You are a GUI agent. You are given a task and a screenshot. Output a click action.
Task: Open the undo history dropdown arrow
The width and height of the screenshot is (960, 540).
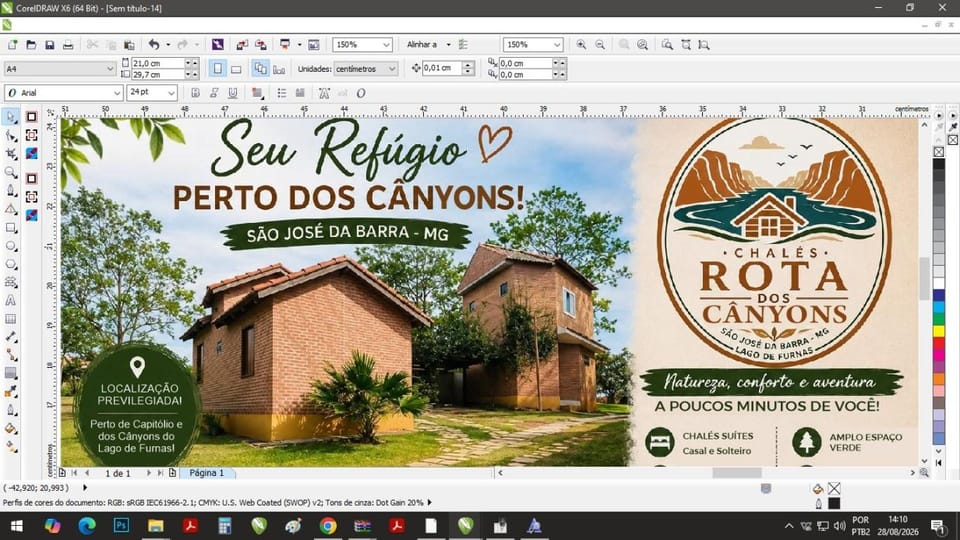[168, 45]
